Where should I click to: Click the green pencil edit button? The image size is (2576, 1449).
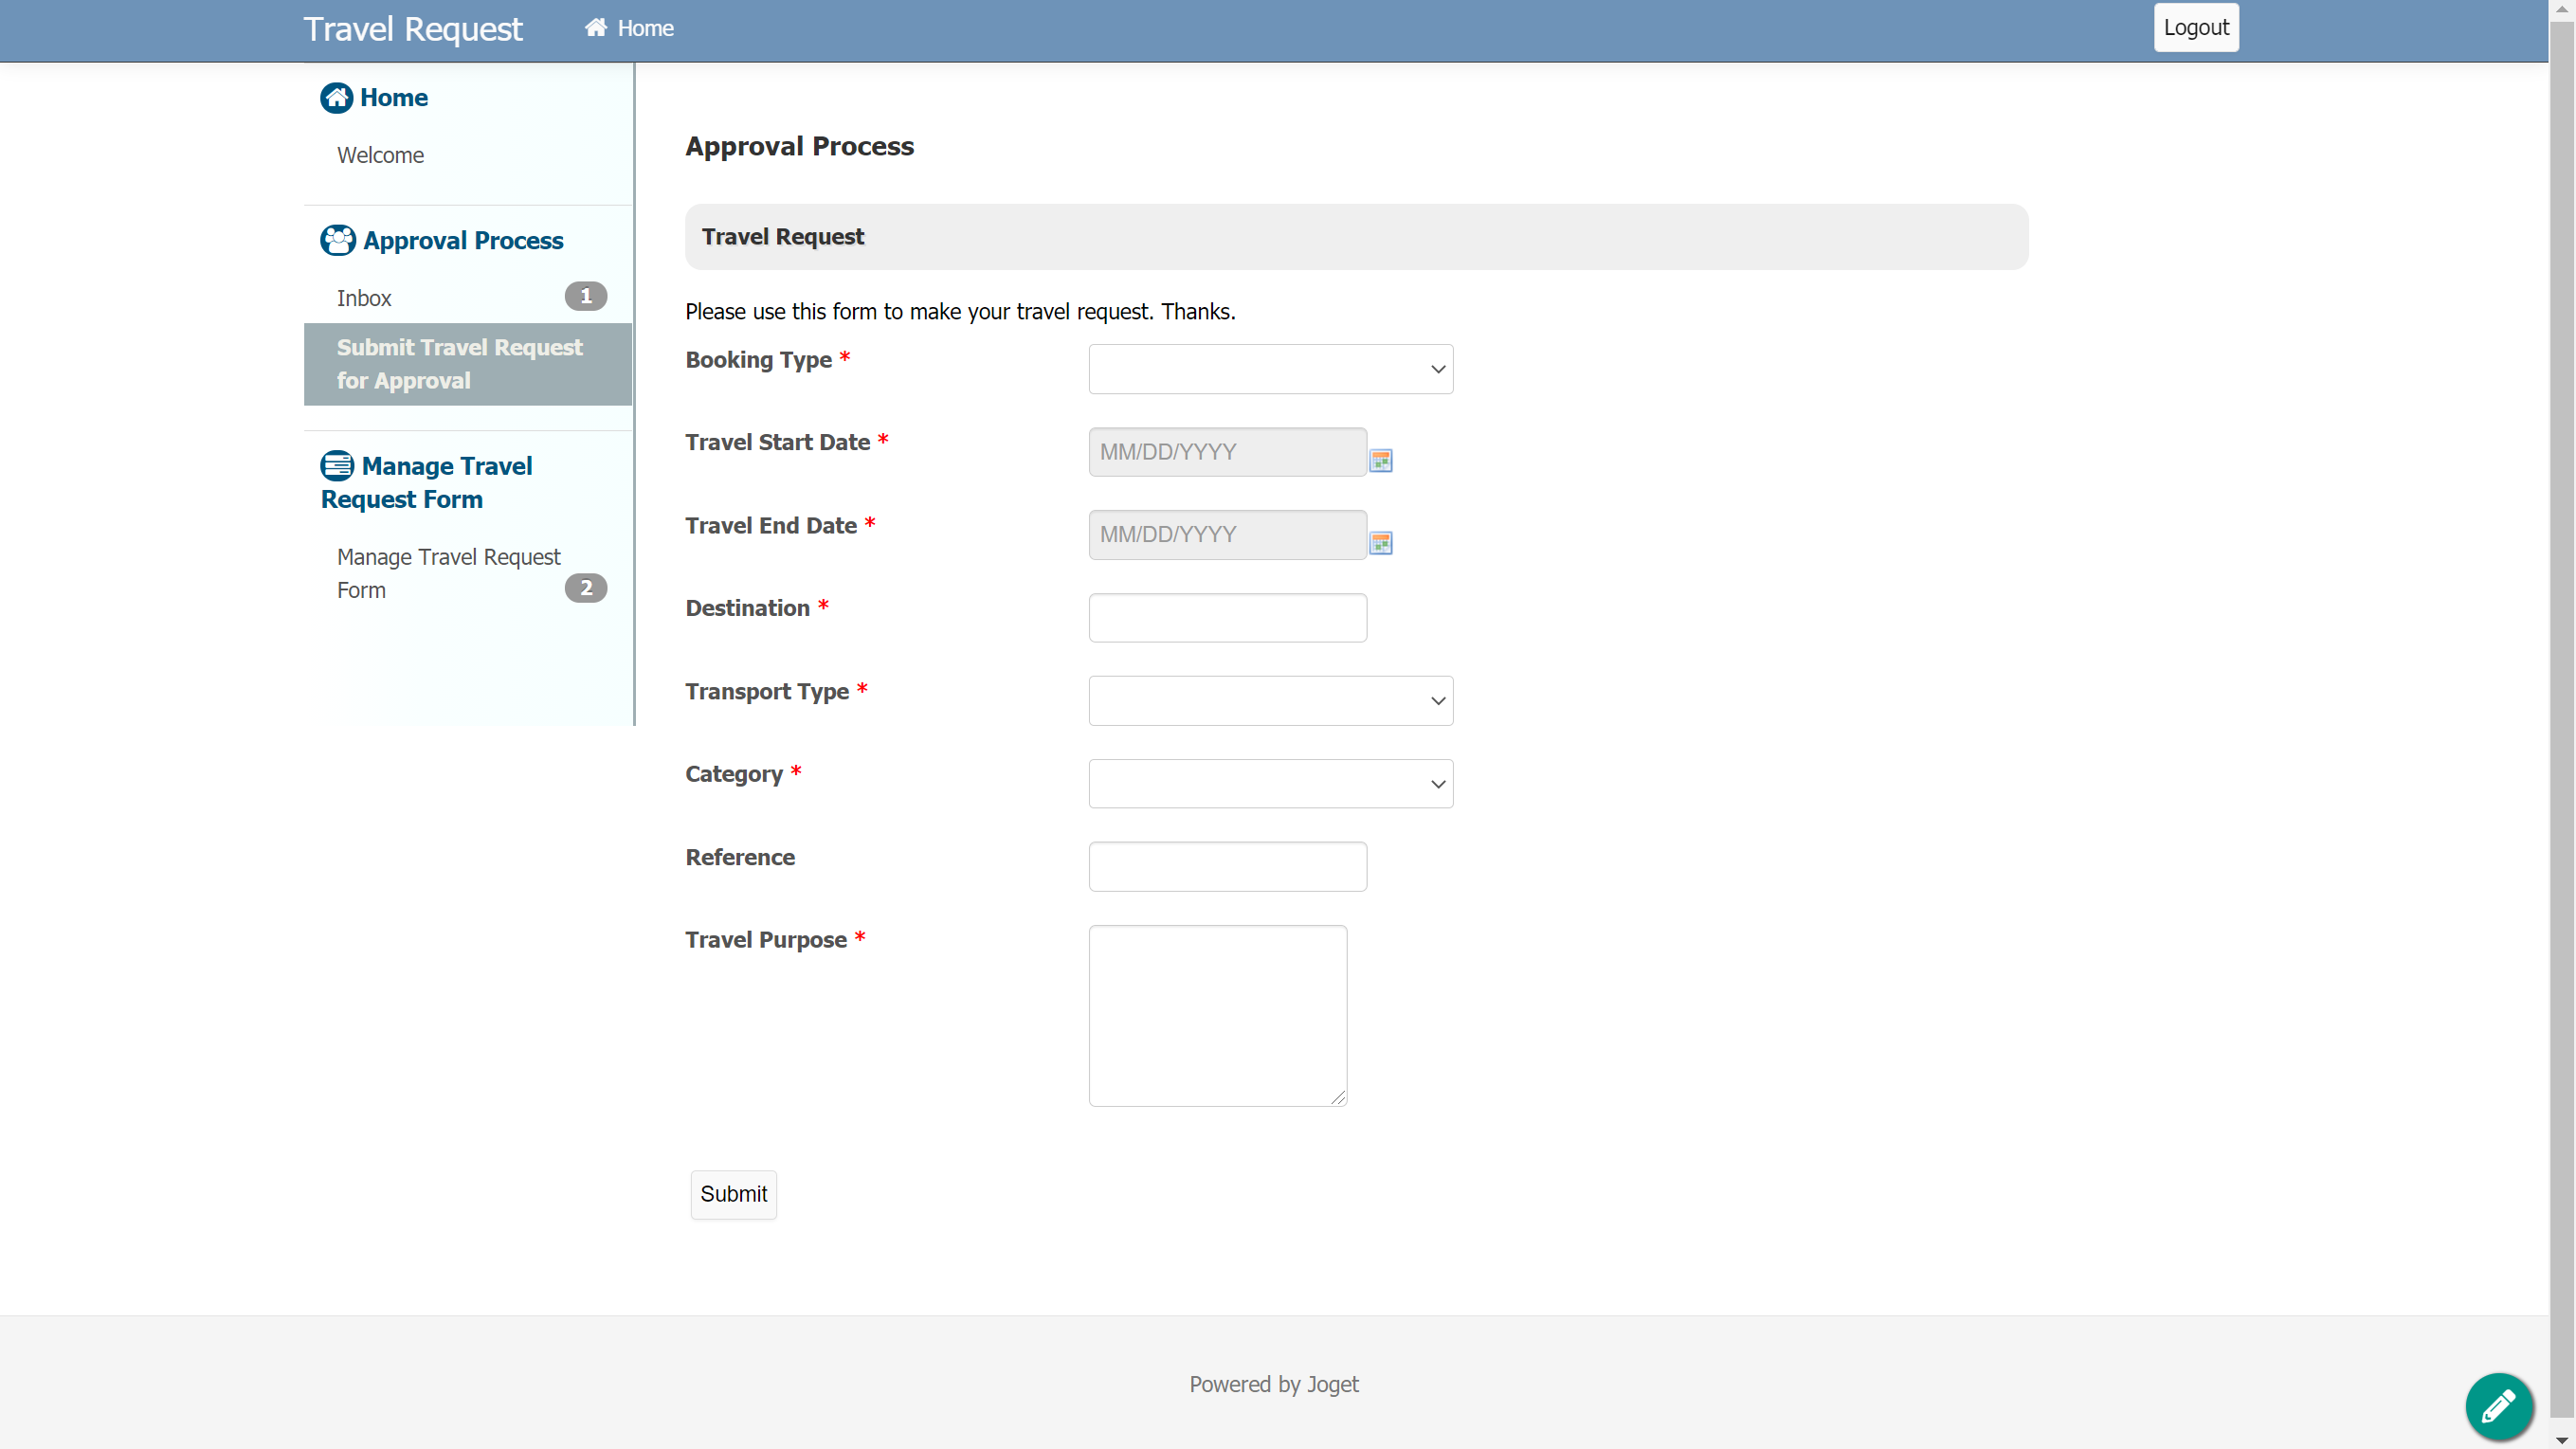click(2499, 1406)
